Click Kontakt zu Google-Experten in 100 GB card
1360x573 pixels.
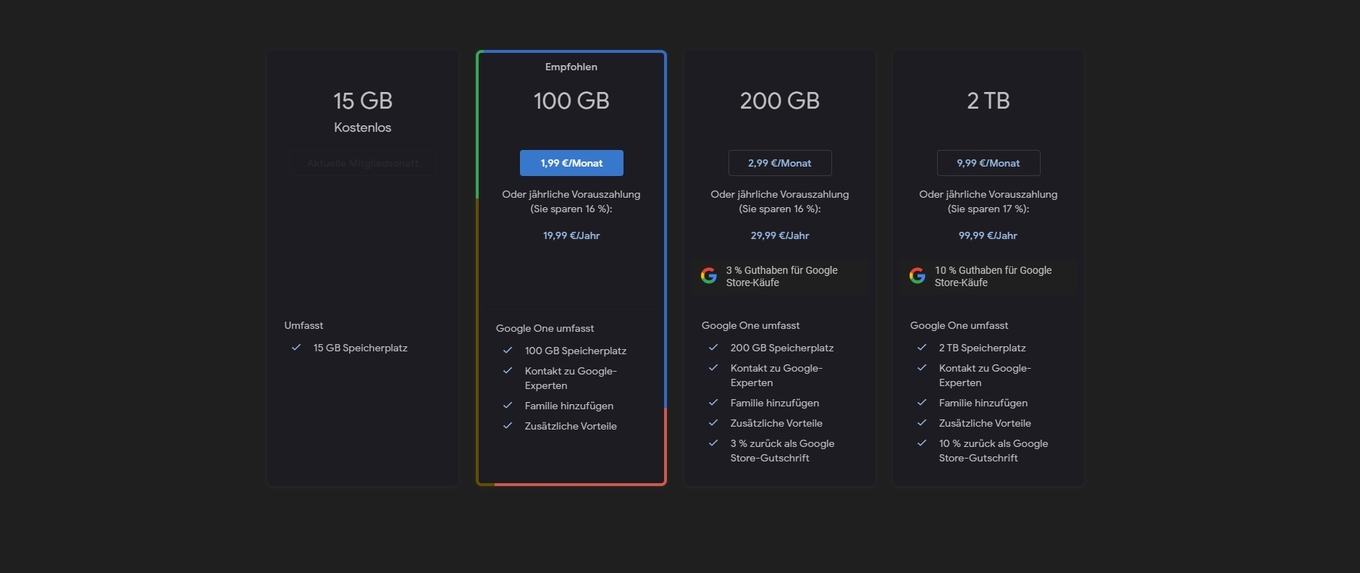click(571, 378)
